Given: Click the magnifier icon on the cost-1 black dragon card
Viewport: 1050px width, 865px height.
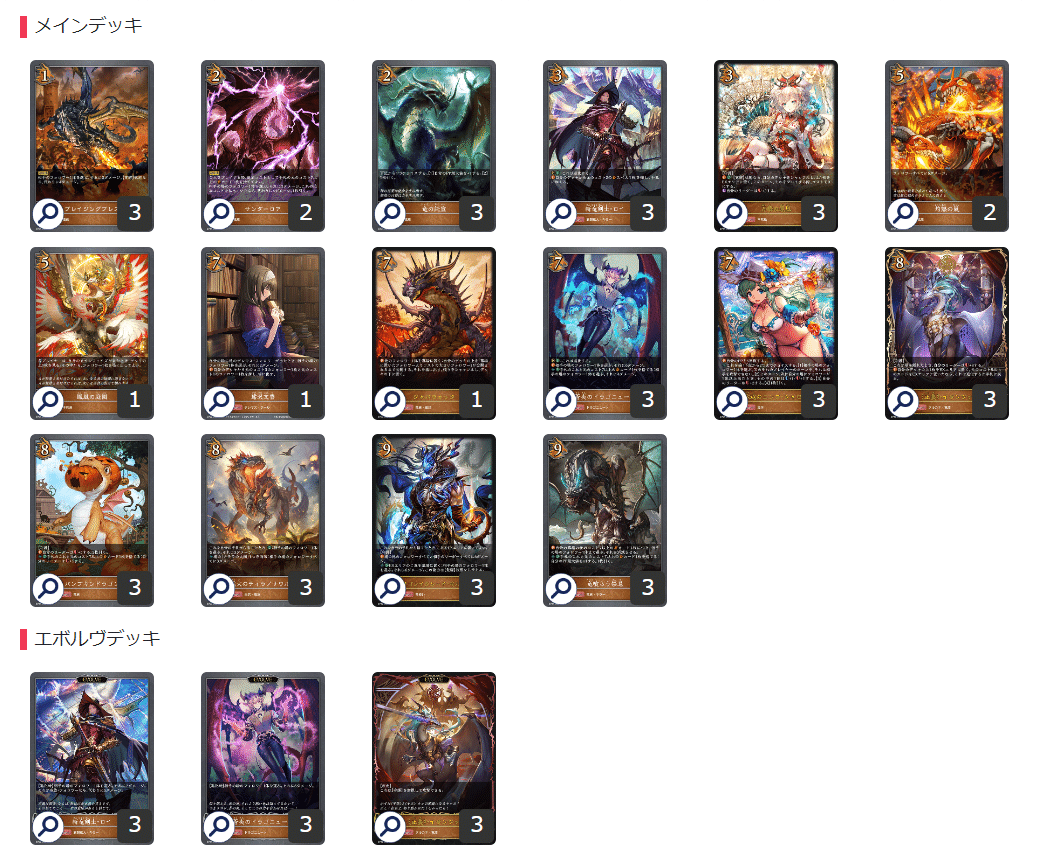Looking at the screenshot, I should 48,214.
